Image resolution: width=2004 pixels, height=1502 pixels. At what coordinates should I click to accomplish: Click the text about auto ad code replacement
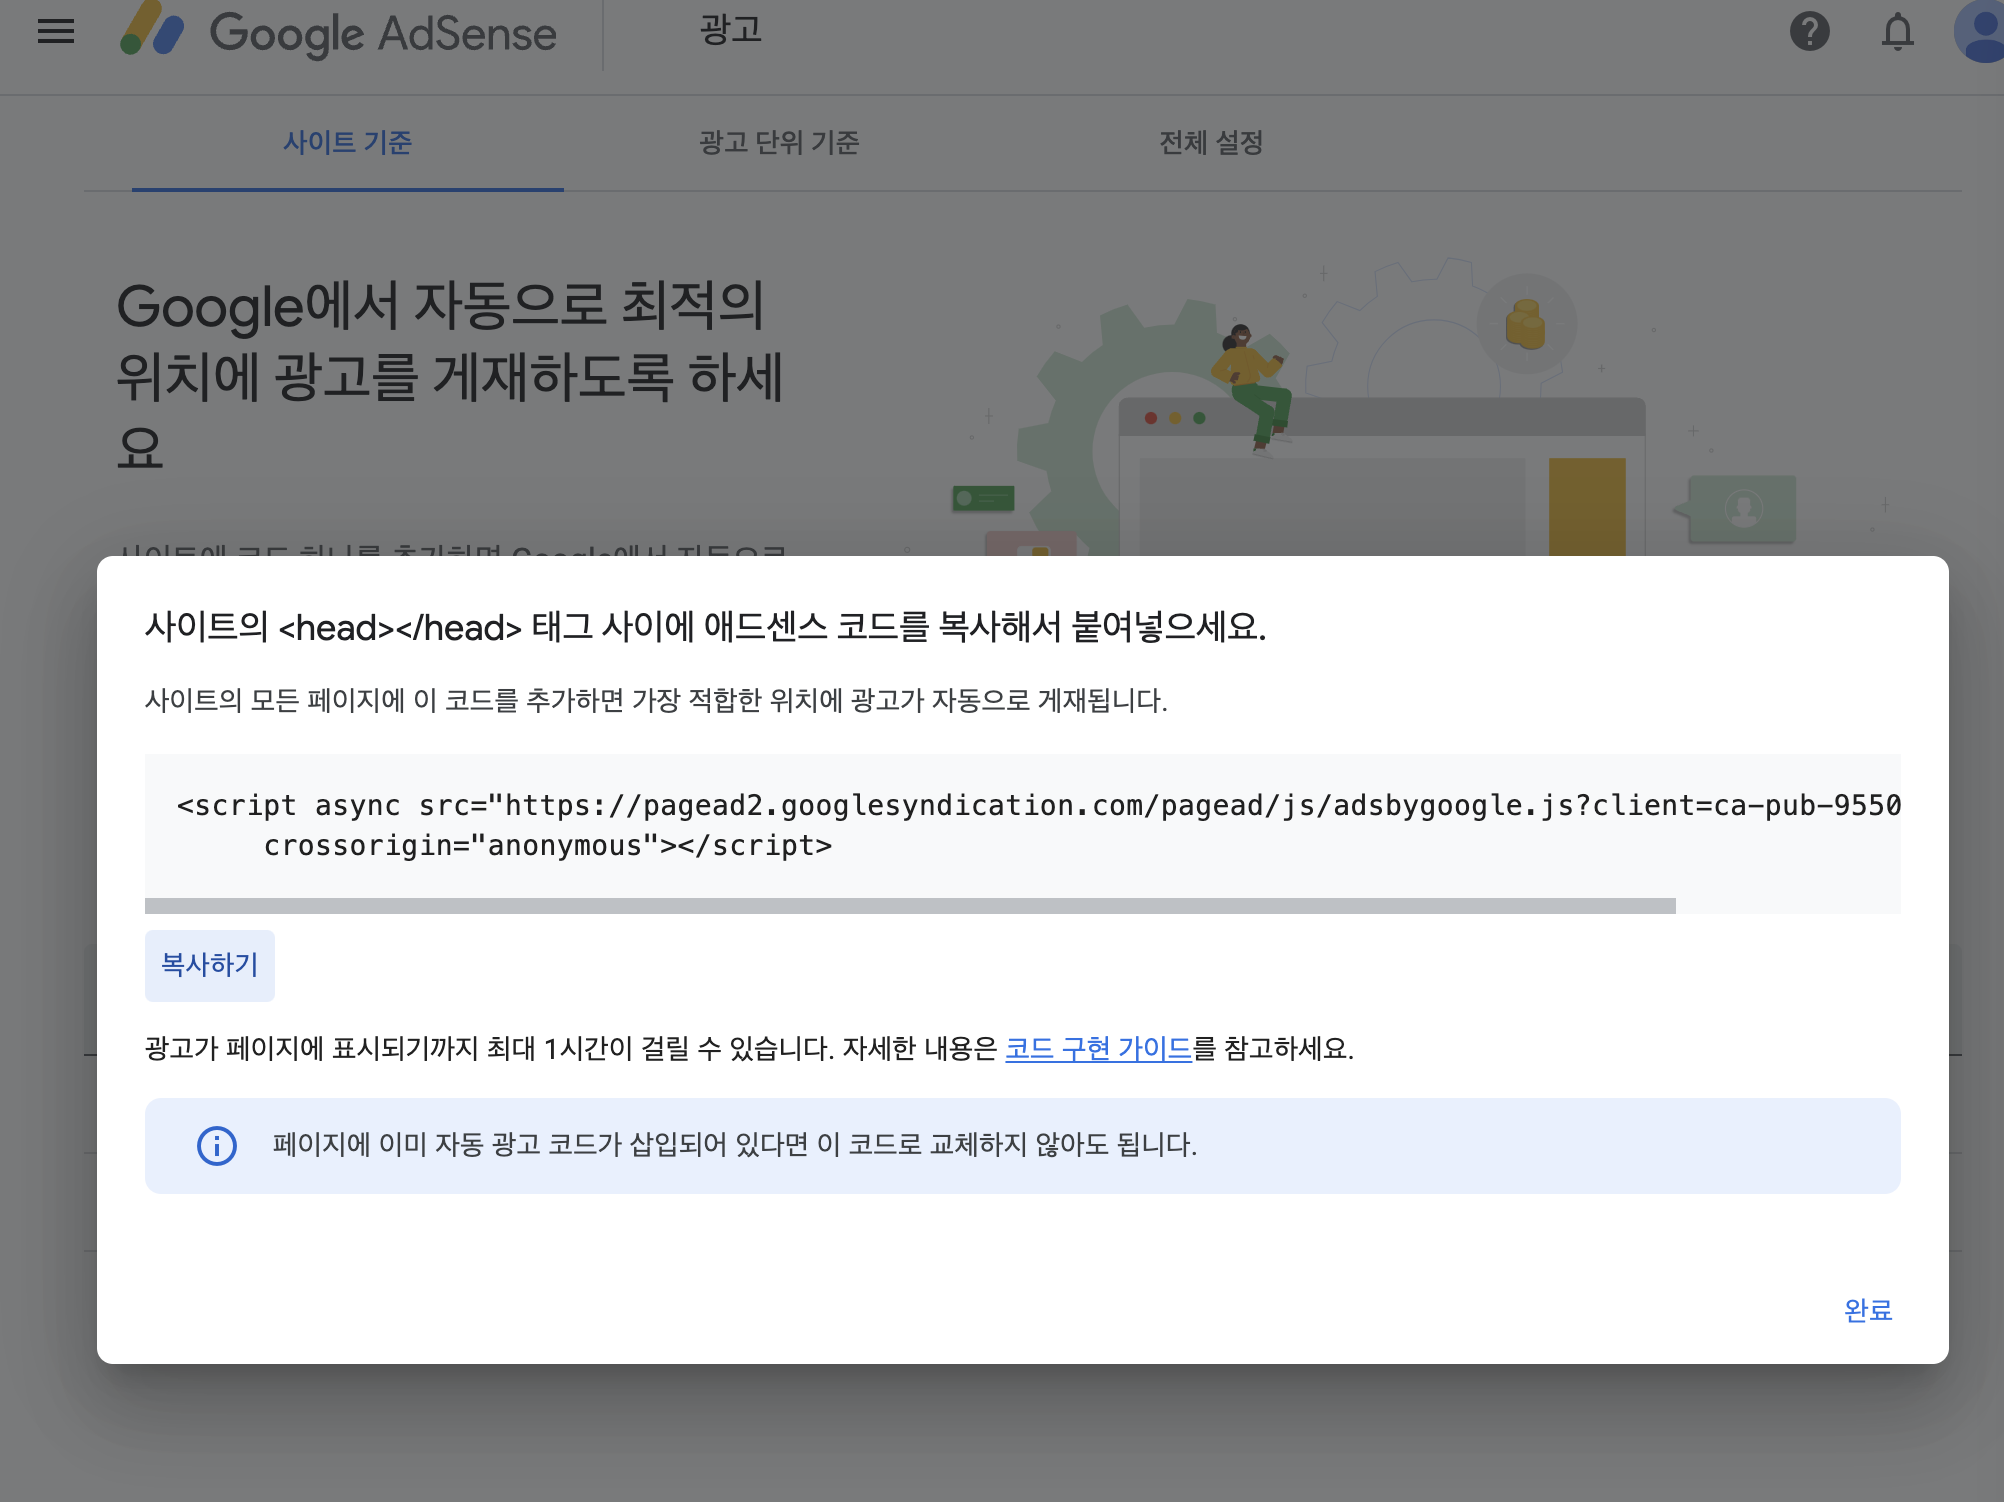pyautogui.click(x=735, y=1145)
